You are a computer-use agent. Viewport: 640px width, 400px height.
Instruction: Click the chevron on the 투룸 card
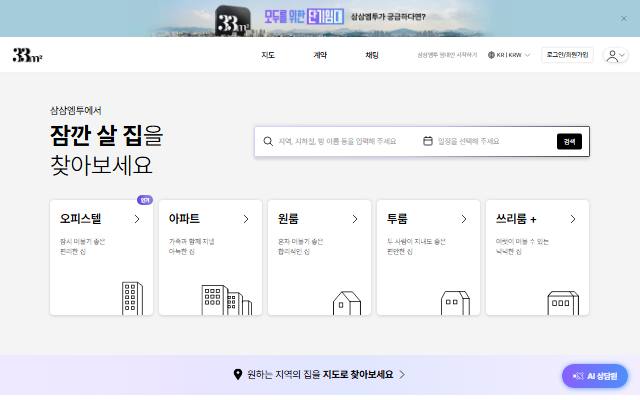(x=464, y=219)
